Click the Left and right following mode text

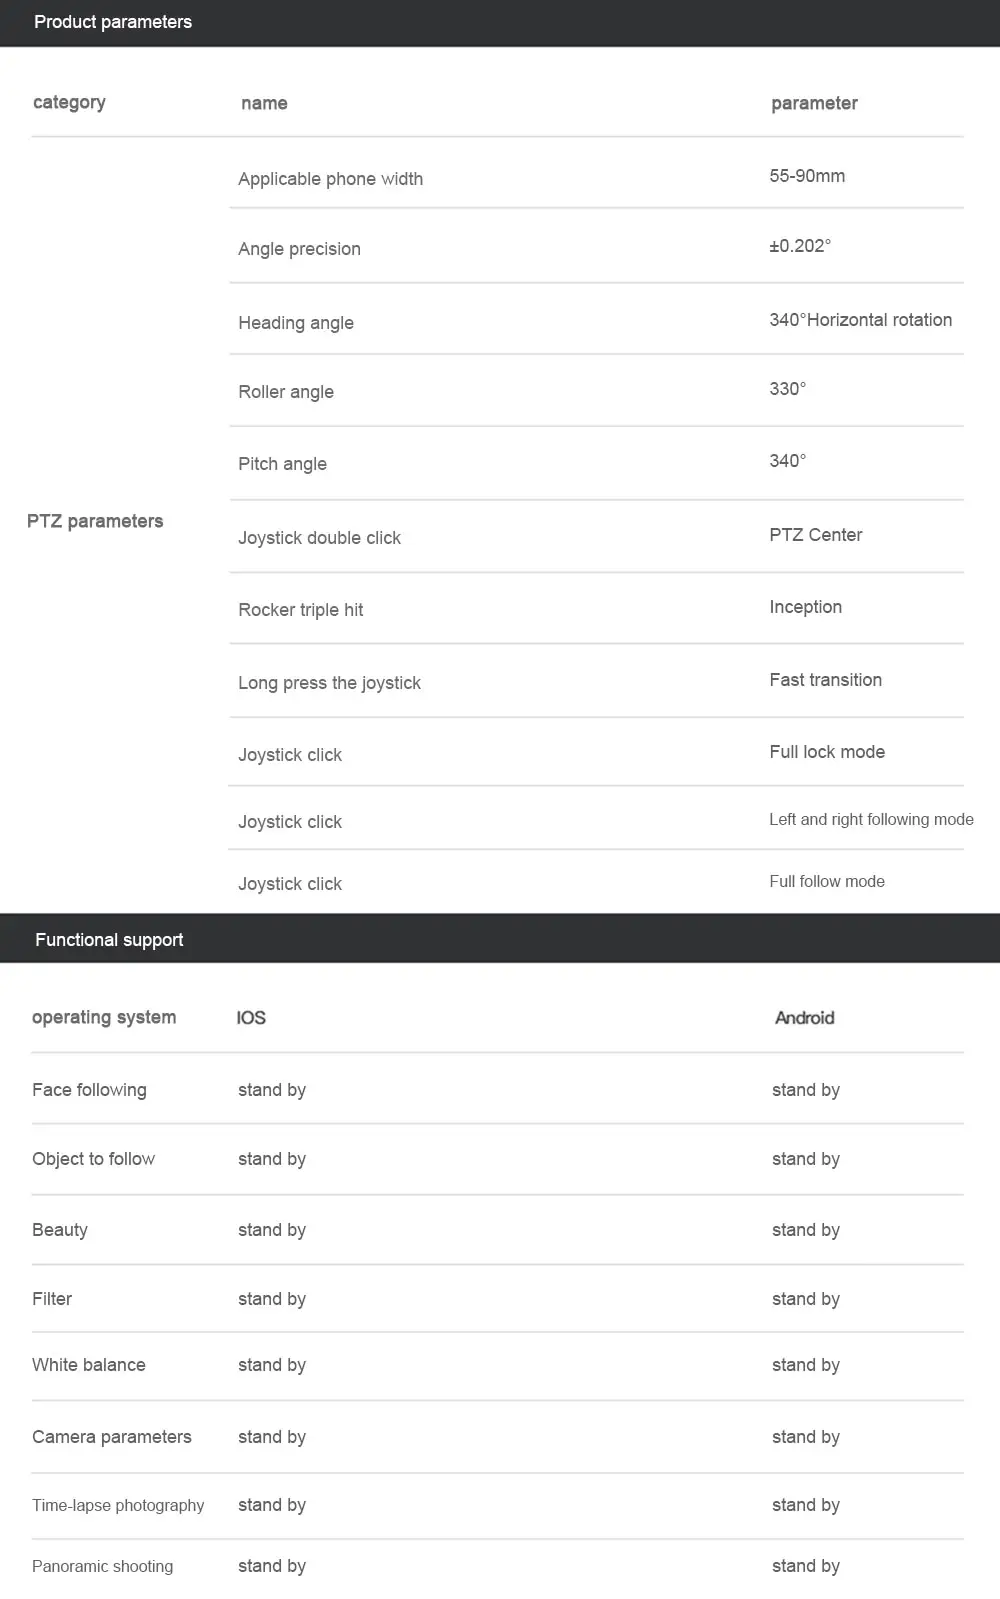coord(871,820)
